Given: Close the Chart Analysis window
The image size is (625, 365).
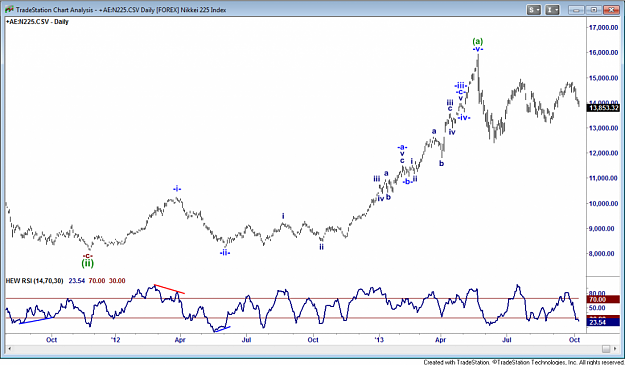Looking at the screenshot, I should (x=611, y=10).
